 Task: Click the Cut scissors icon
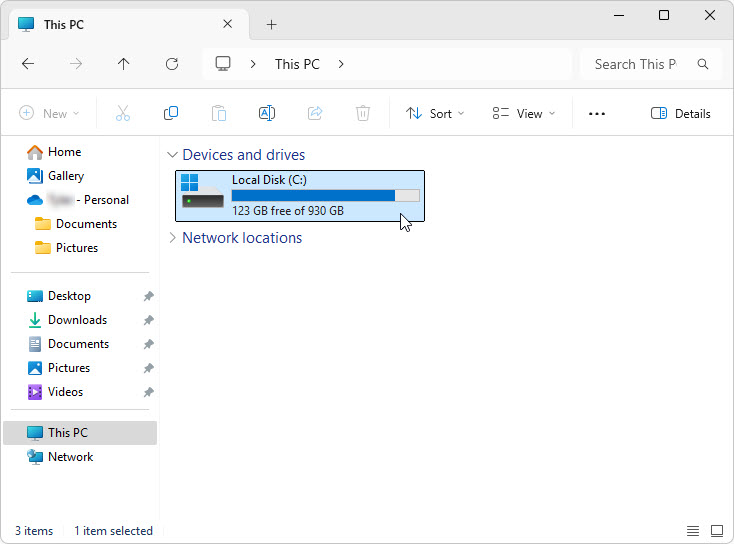coord(123,113)
